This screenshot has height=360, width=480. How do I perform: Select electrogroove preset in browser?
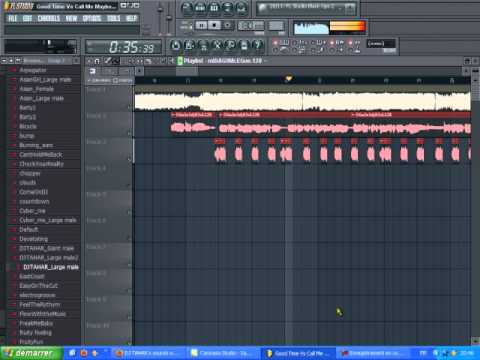pyautogui.click(x=37, y=295)
